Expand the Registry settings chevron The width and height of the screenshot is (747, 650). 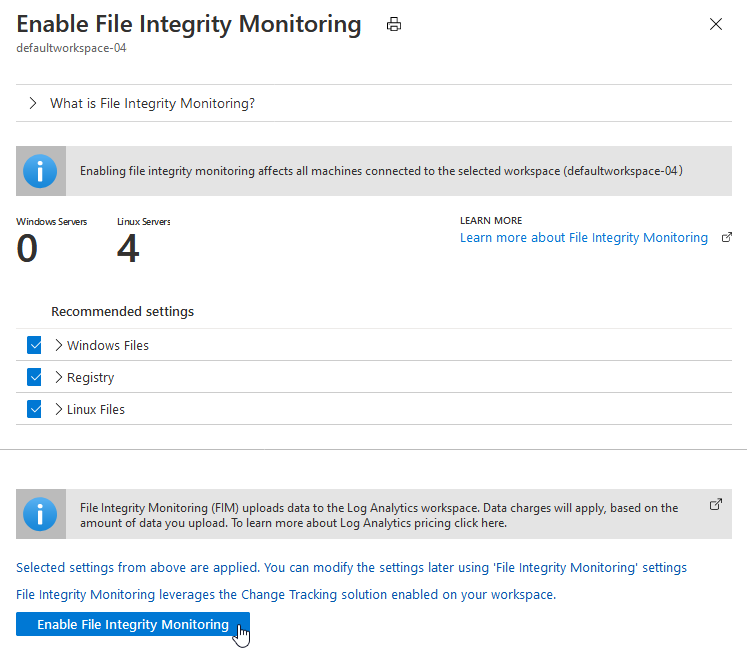pos(59,377)
